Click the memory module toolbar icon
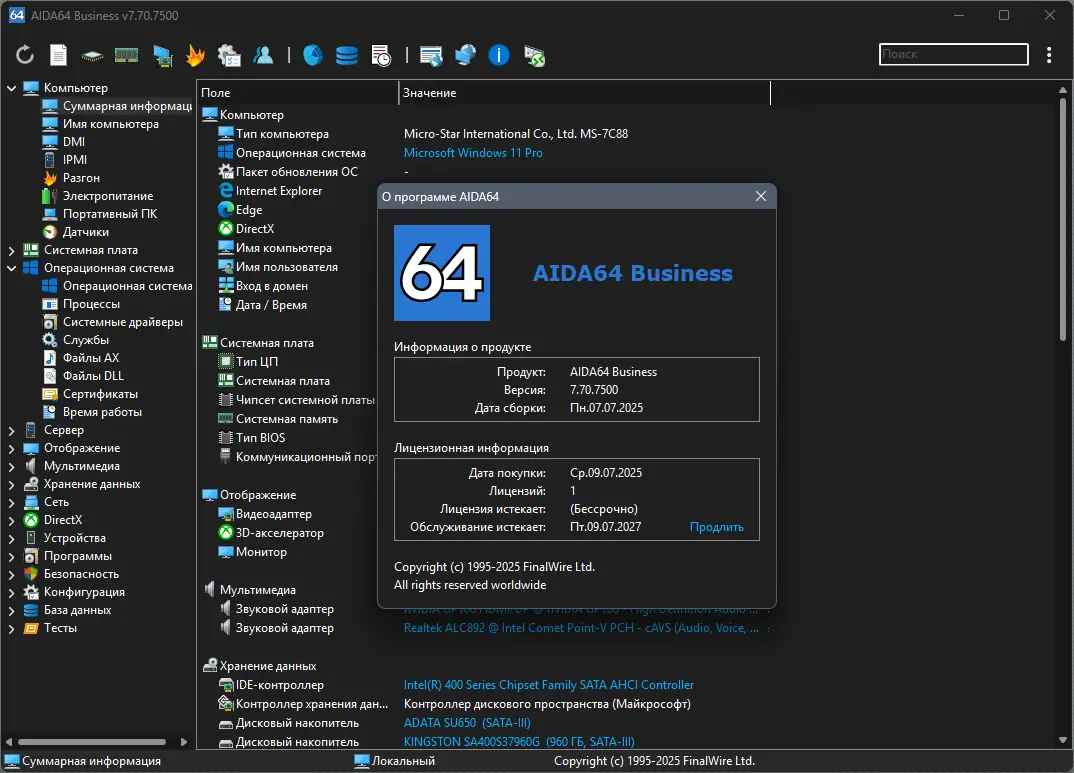Image resolution: width=1074 pixels, height=773 pixels. [127, 55]
